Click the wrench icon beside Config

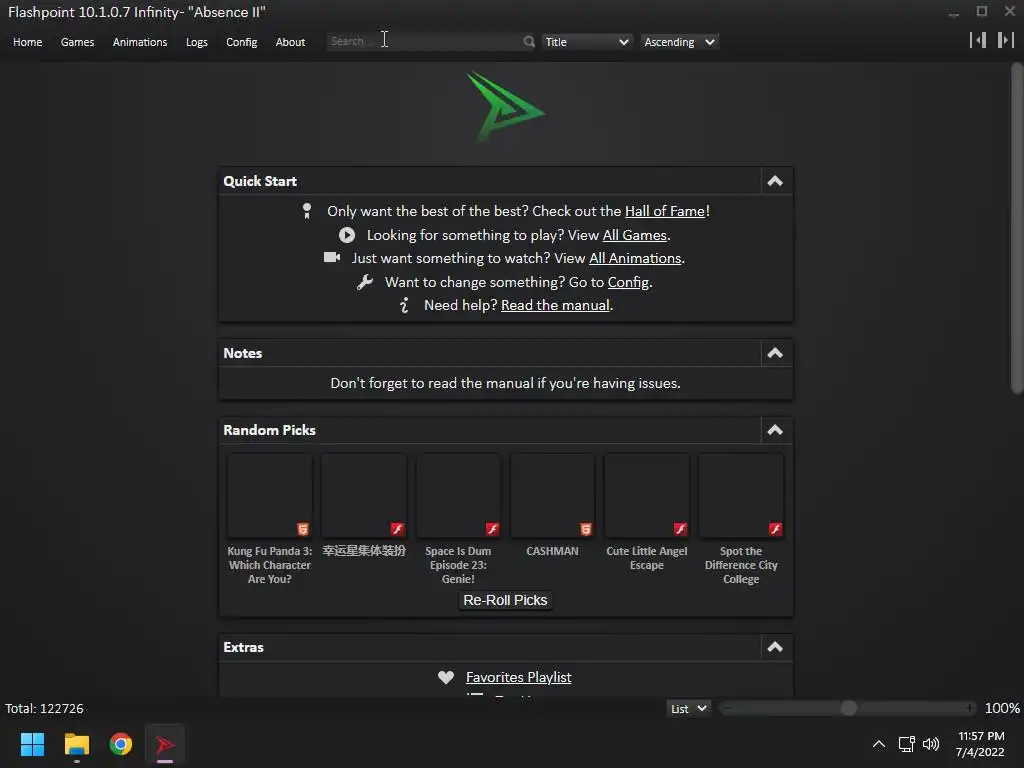pos(364,282)
